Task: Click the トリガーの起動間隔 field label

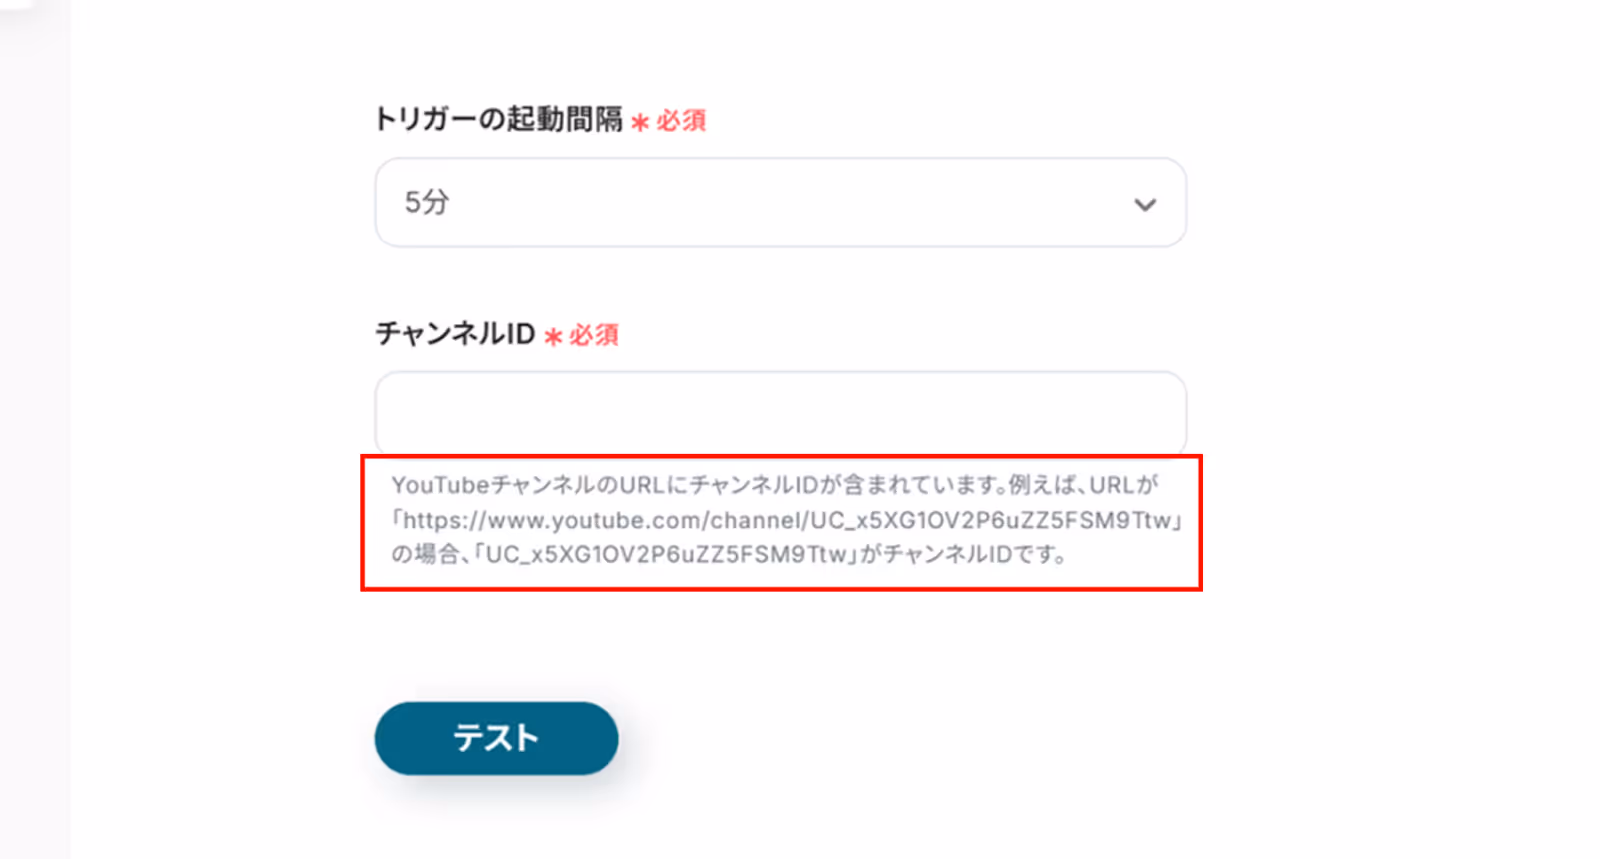Action: tap(498, 119)
